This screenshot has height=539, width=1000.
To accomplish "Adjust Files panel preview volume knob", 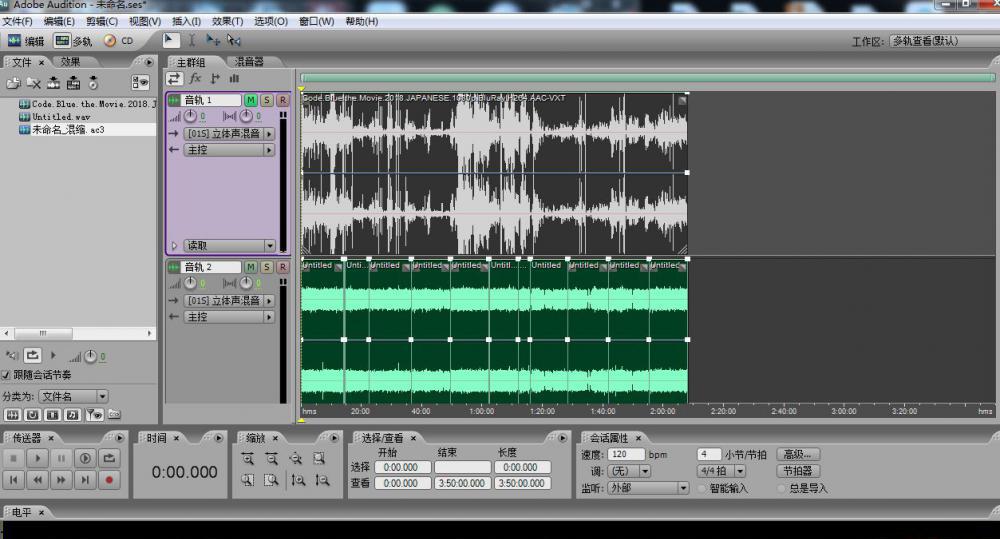I will pos(91,357).
